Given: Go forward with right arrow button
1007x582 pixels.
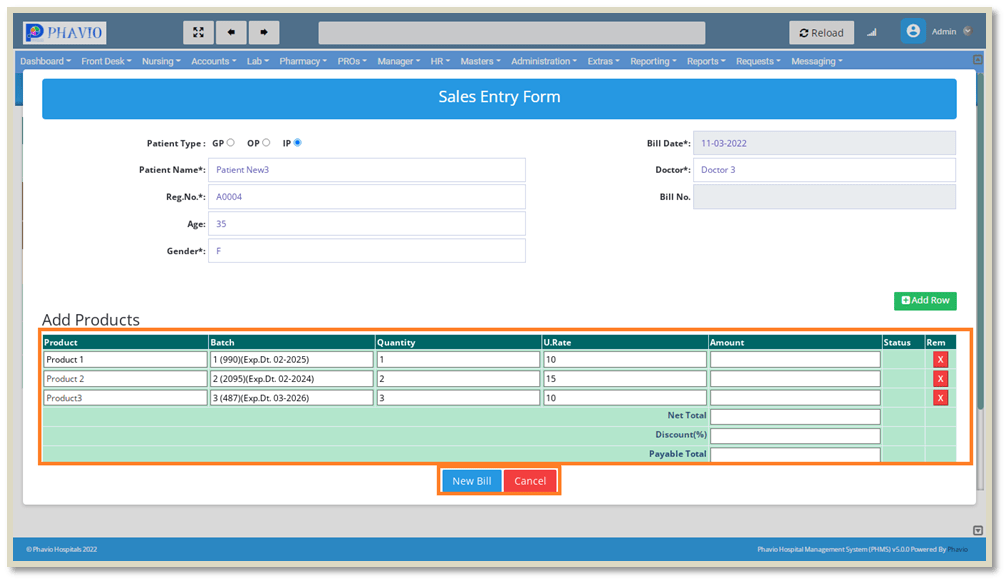Looking at the screenshot, I should (x=264, y=32).
